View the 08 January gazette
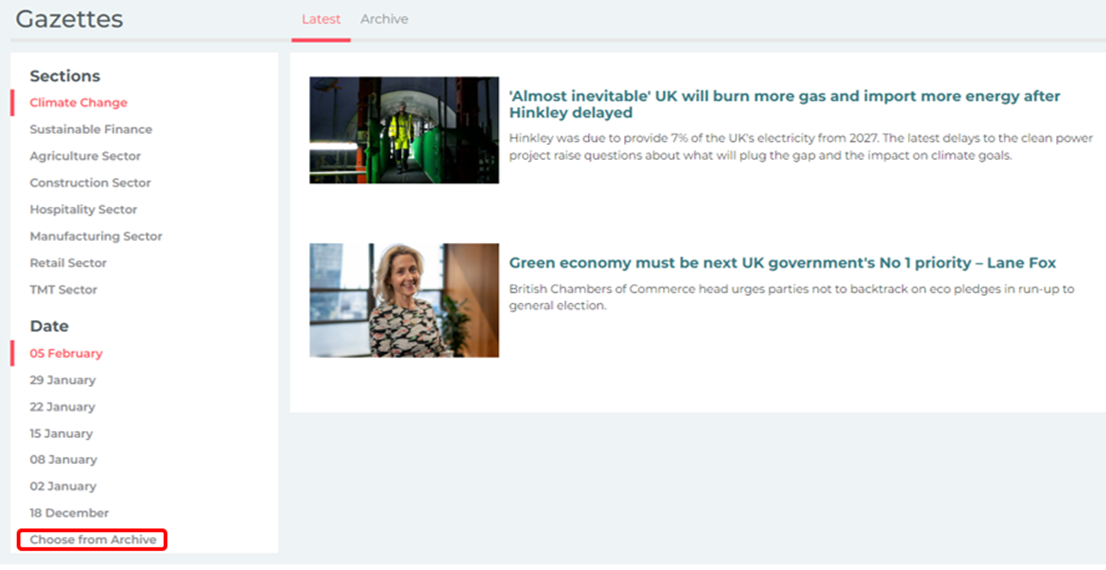The width and height of the screenshot is (1106, 570). point(63,460)
